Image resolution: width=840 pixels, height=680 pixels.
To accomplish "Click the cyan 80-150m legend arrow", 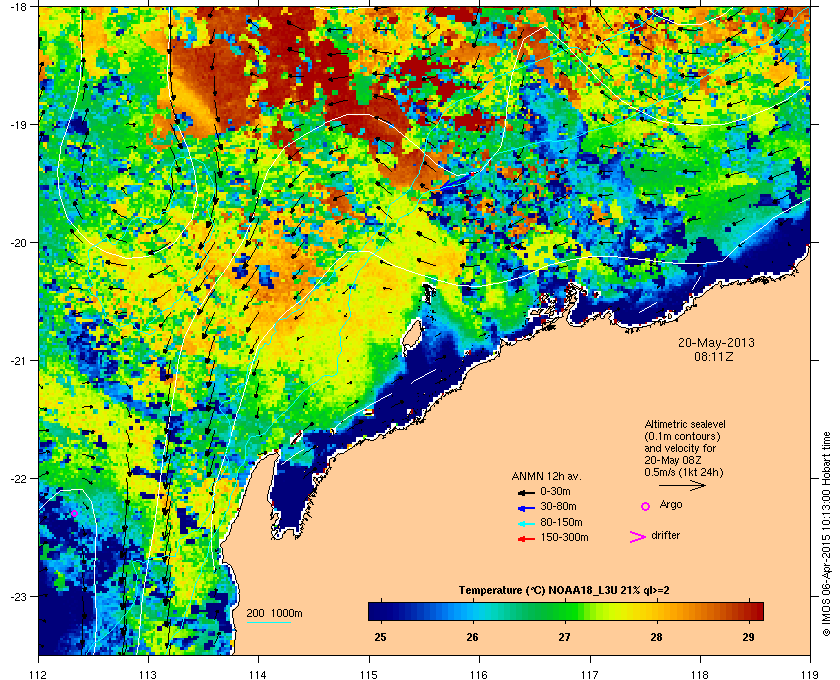I will tap(526, 523).
